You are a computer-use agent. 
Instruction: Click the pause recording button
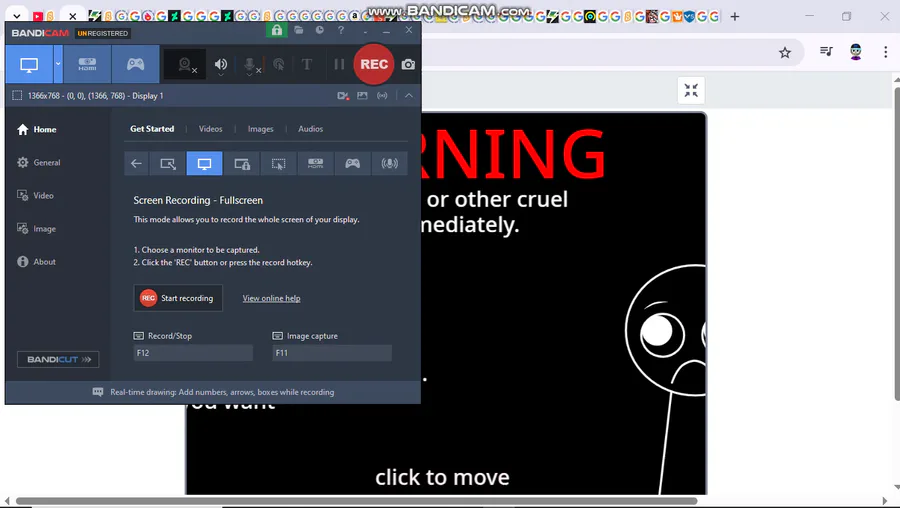click(x=339, y=64)
